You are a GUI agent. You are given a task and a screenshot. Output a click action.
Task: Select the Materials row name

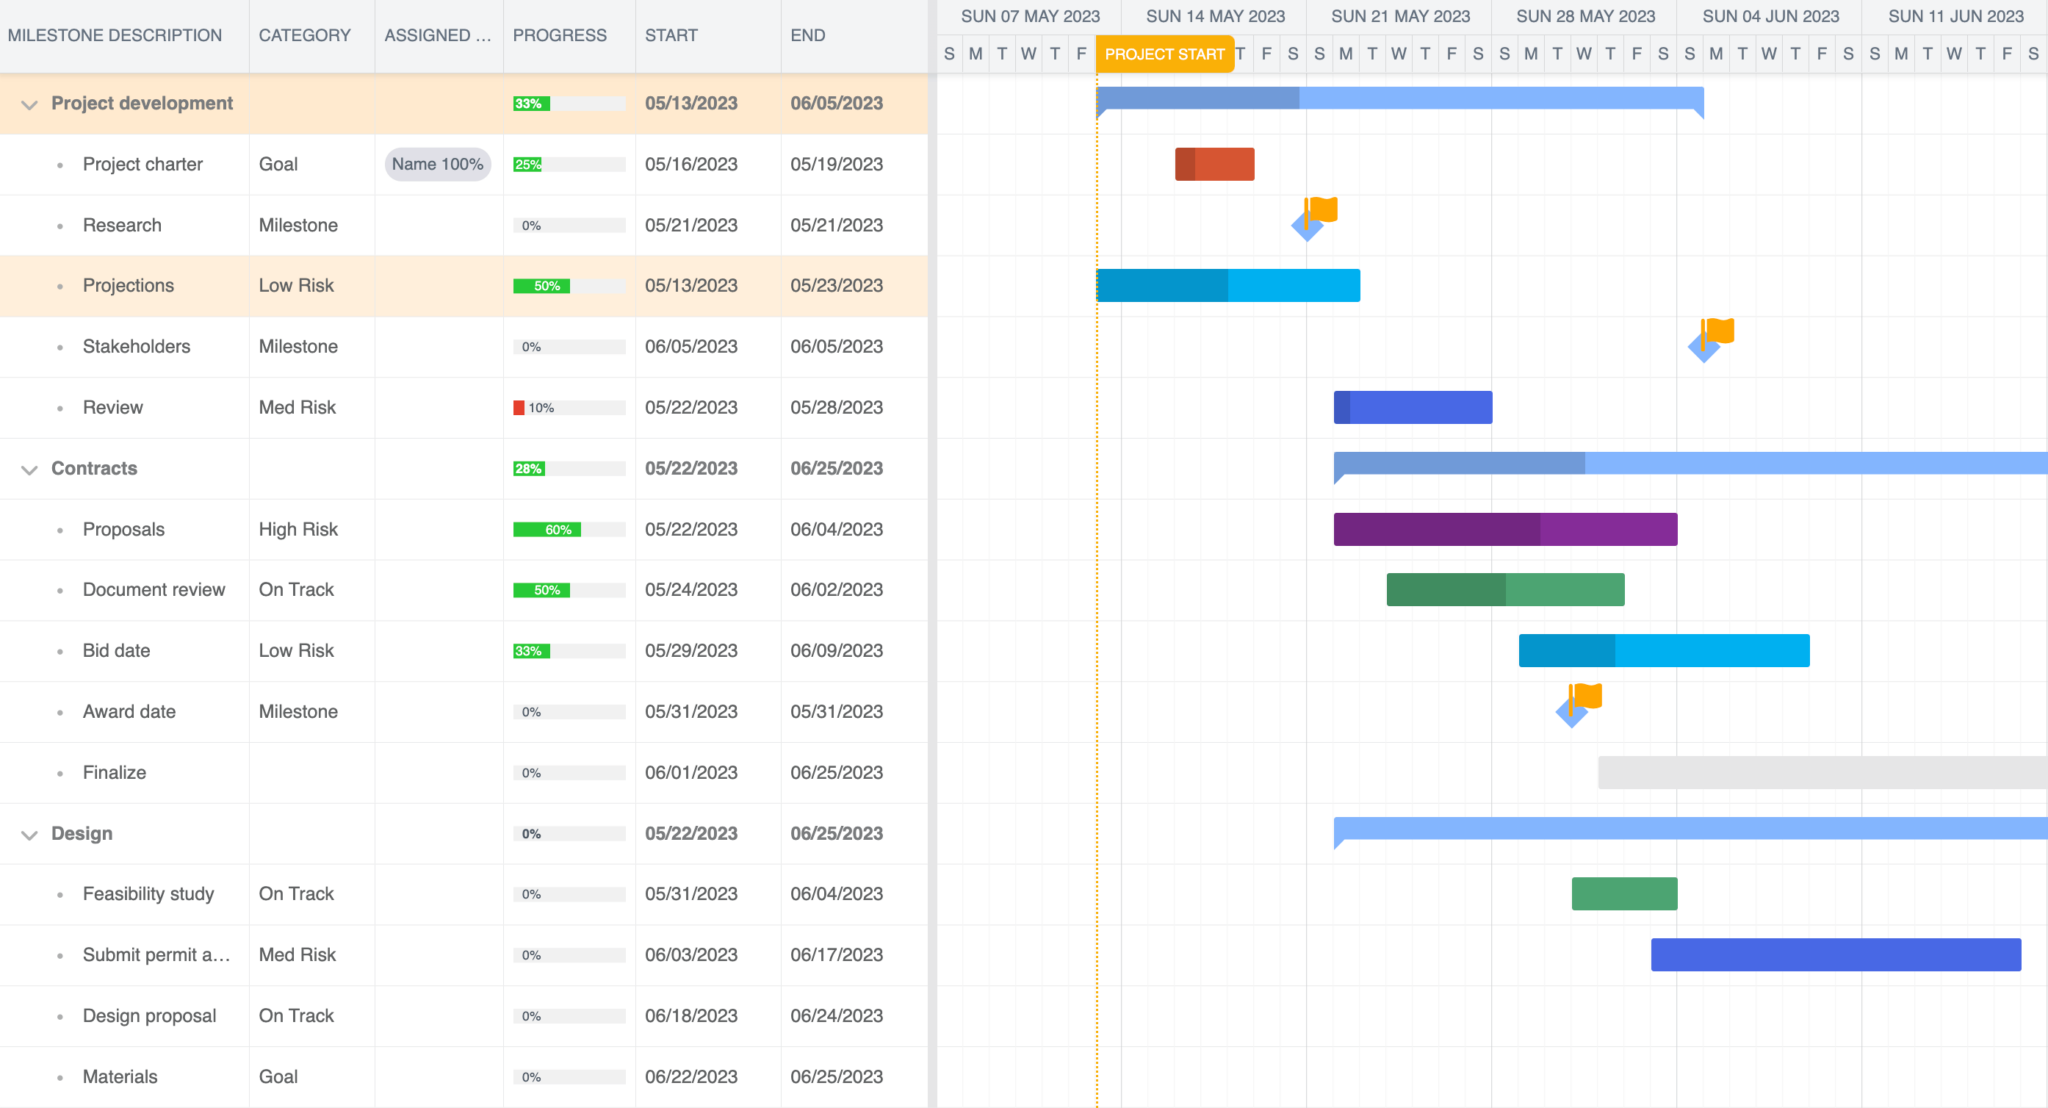pyautogui.click(x=120, y=1076)
